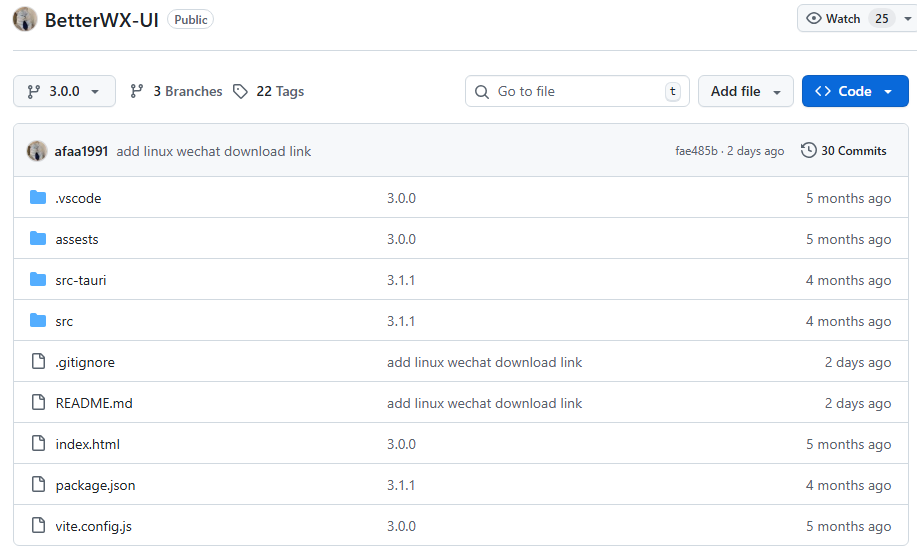Click the clock history icon by 30 Commits
917x553 pixels.
click(x=808, y=151)
